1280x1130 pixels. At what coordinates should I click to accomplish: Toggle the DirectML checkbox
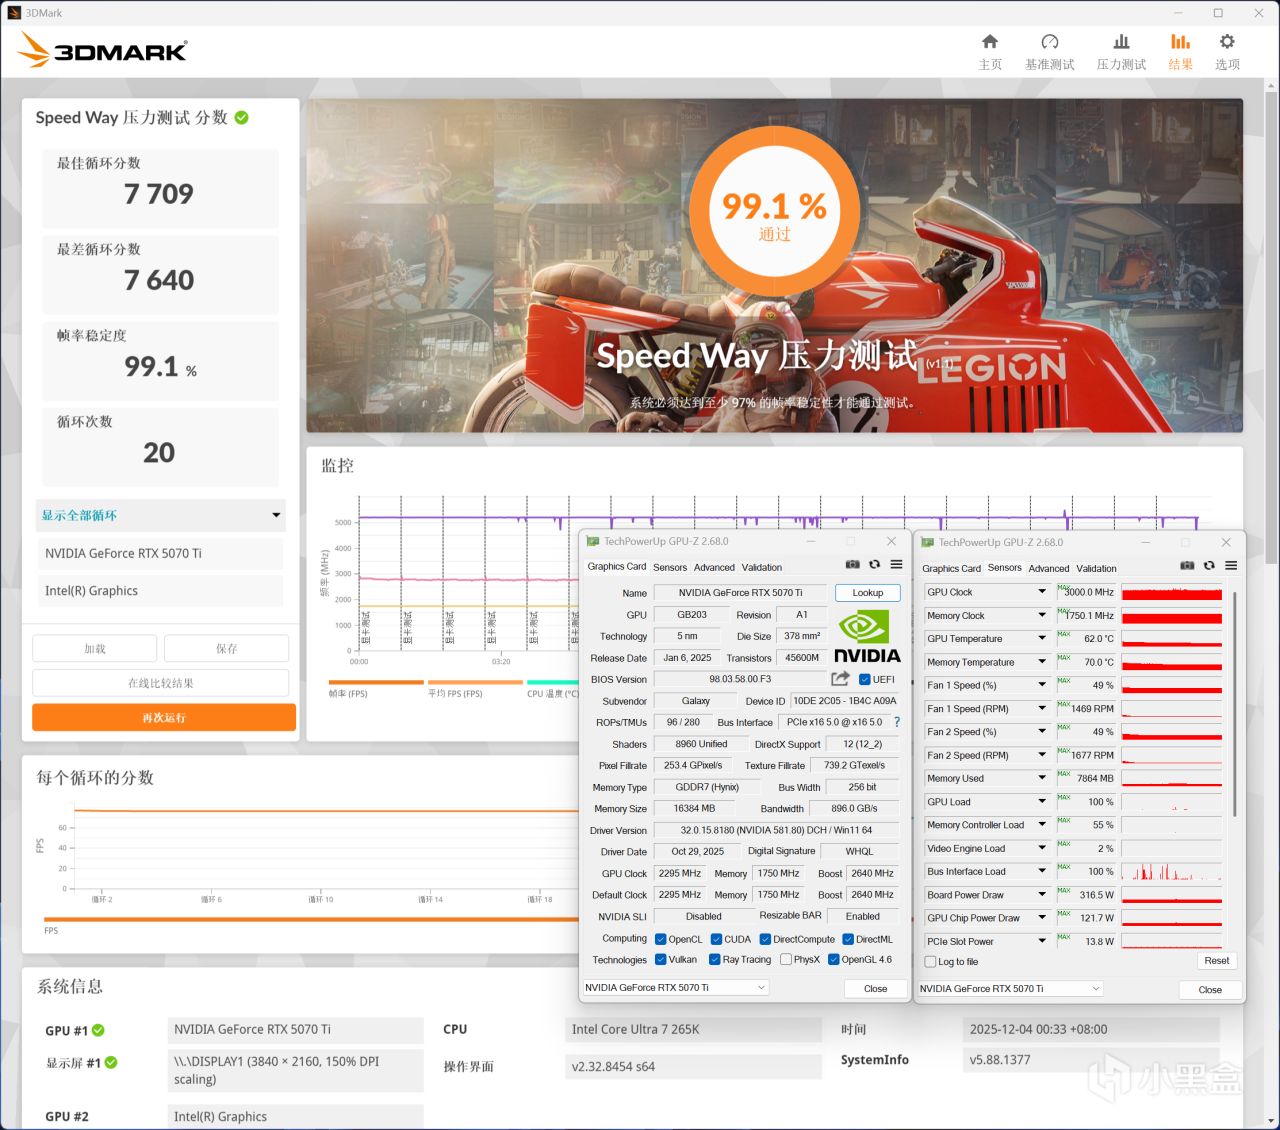click(848, 940)
